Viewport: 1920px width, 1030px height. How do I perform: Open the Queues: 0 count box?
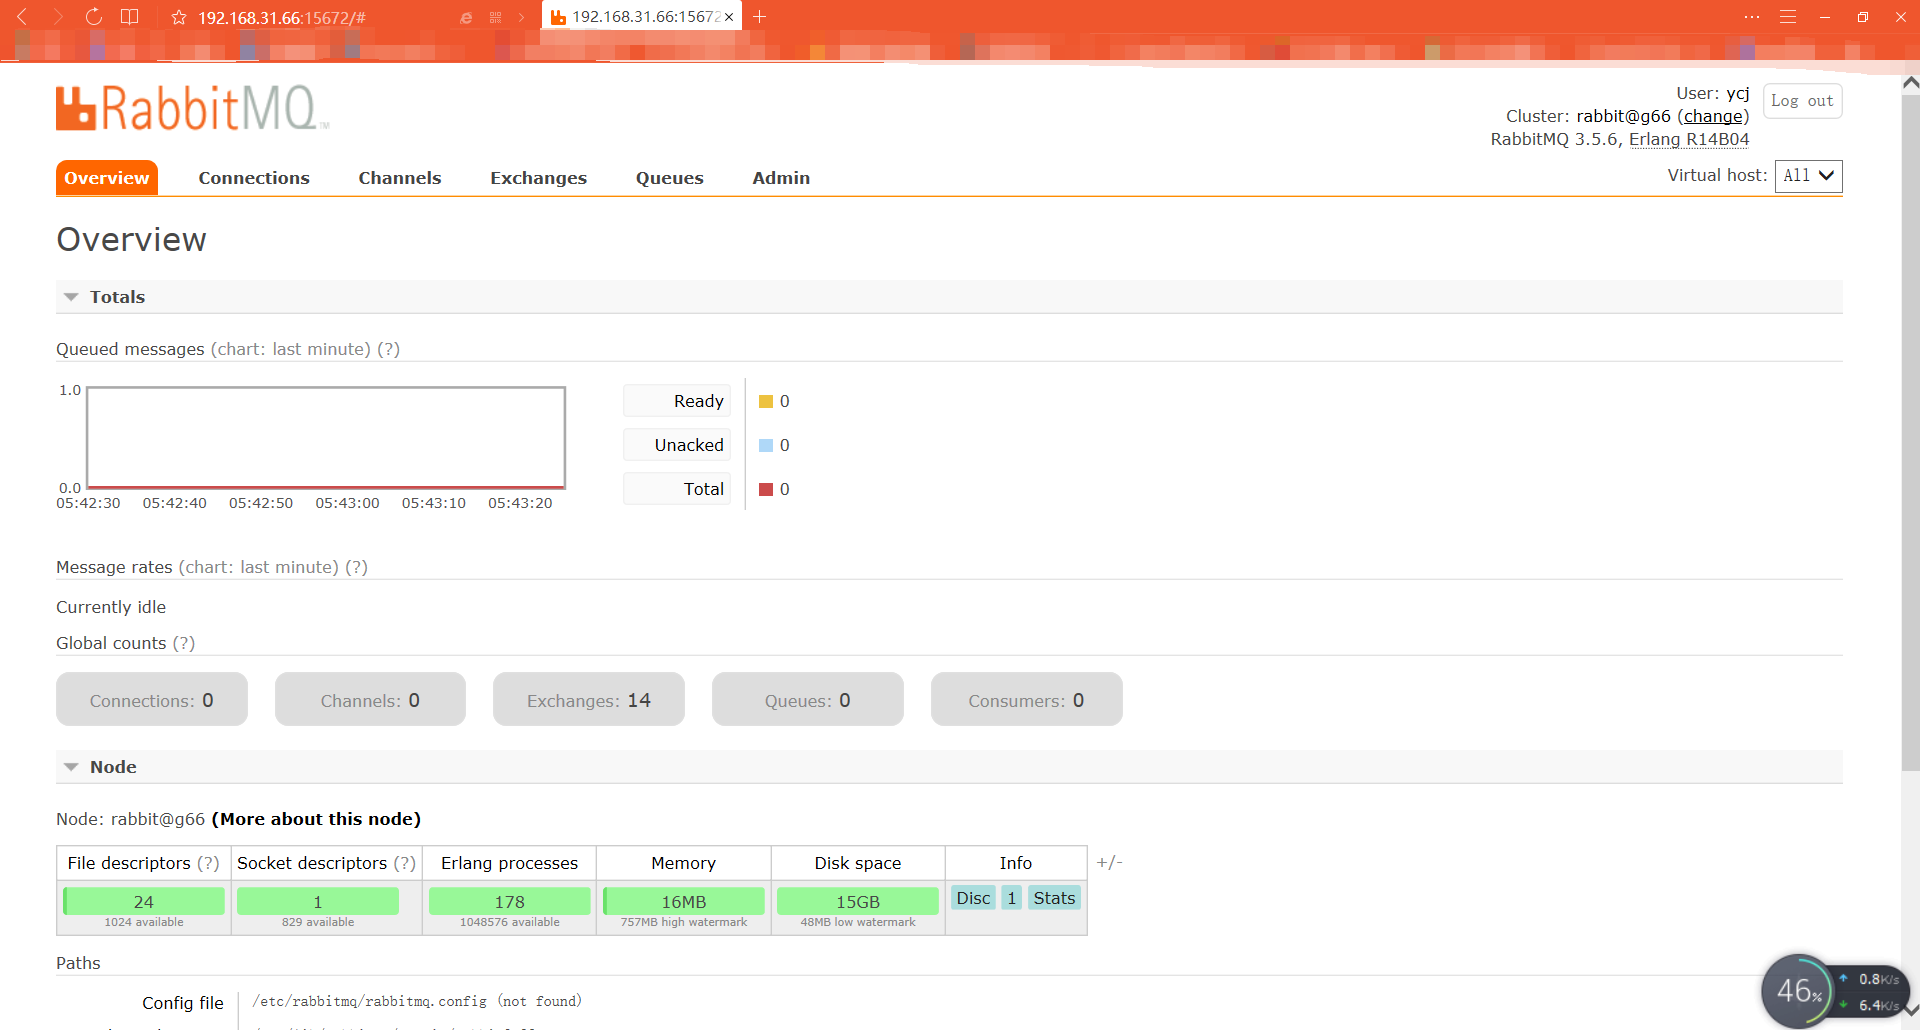tap(808, 699)
